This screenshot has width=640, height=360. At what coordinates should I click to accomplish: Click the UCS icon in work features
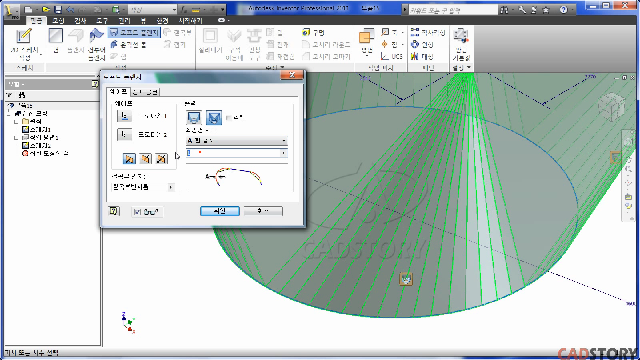tap(392, 56)
